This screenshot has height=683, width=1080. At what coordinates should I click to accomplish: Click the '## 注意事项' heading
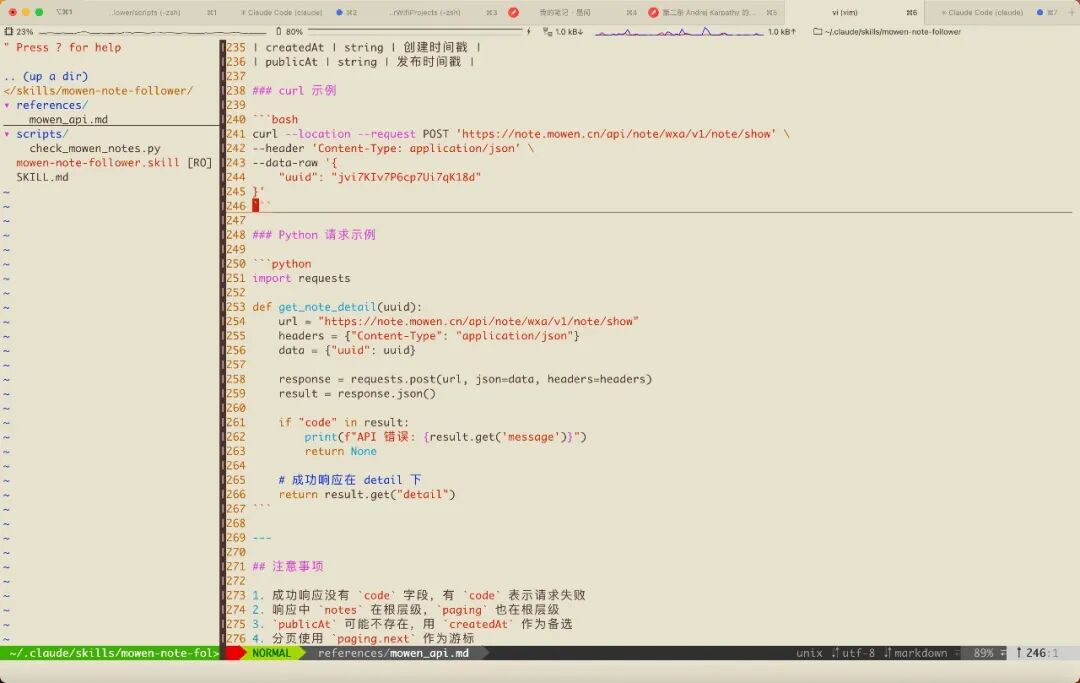pyautogui.click(x=287, y=566)
